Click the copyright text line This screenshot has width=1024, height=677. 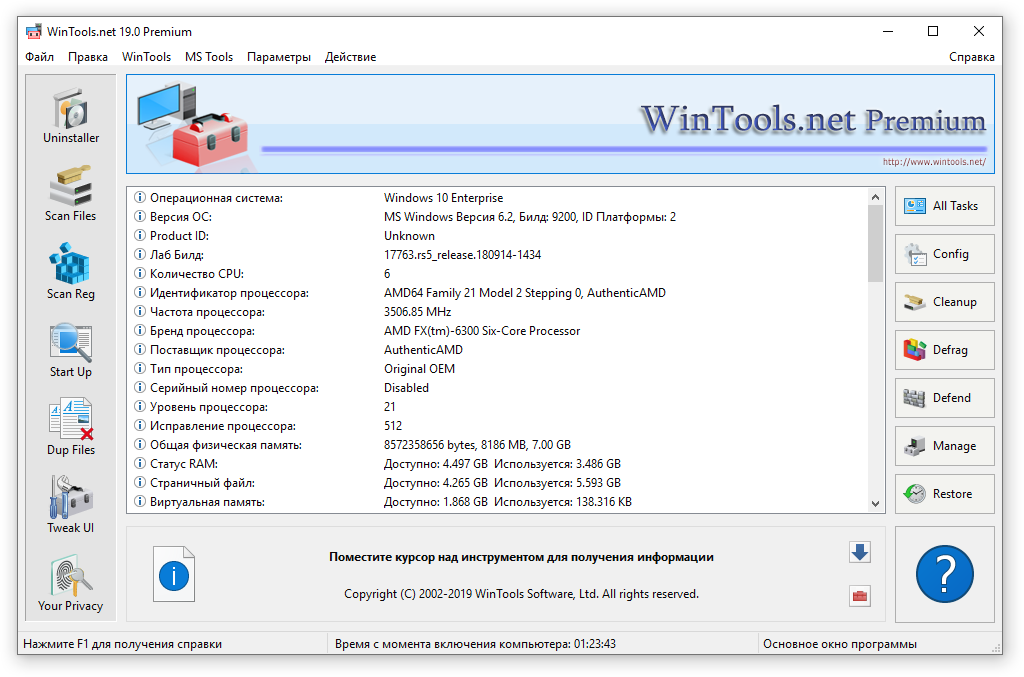521,594
